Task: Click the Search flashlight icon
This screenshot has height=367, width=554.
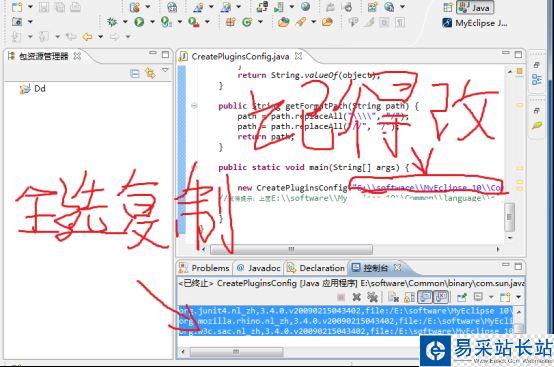Action: coord(301,22)
